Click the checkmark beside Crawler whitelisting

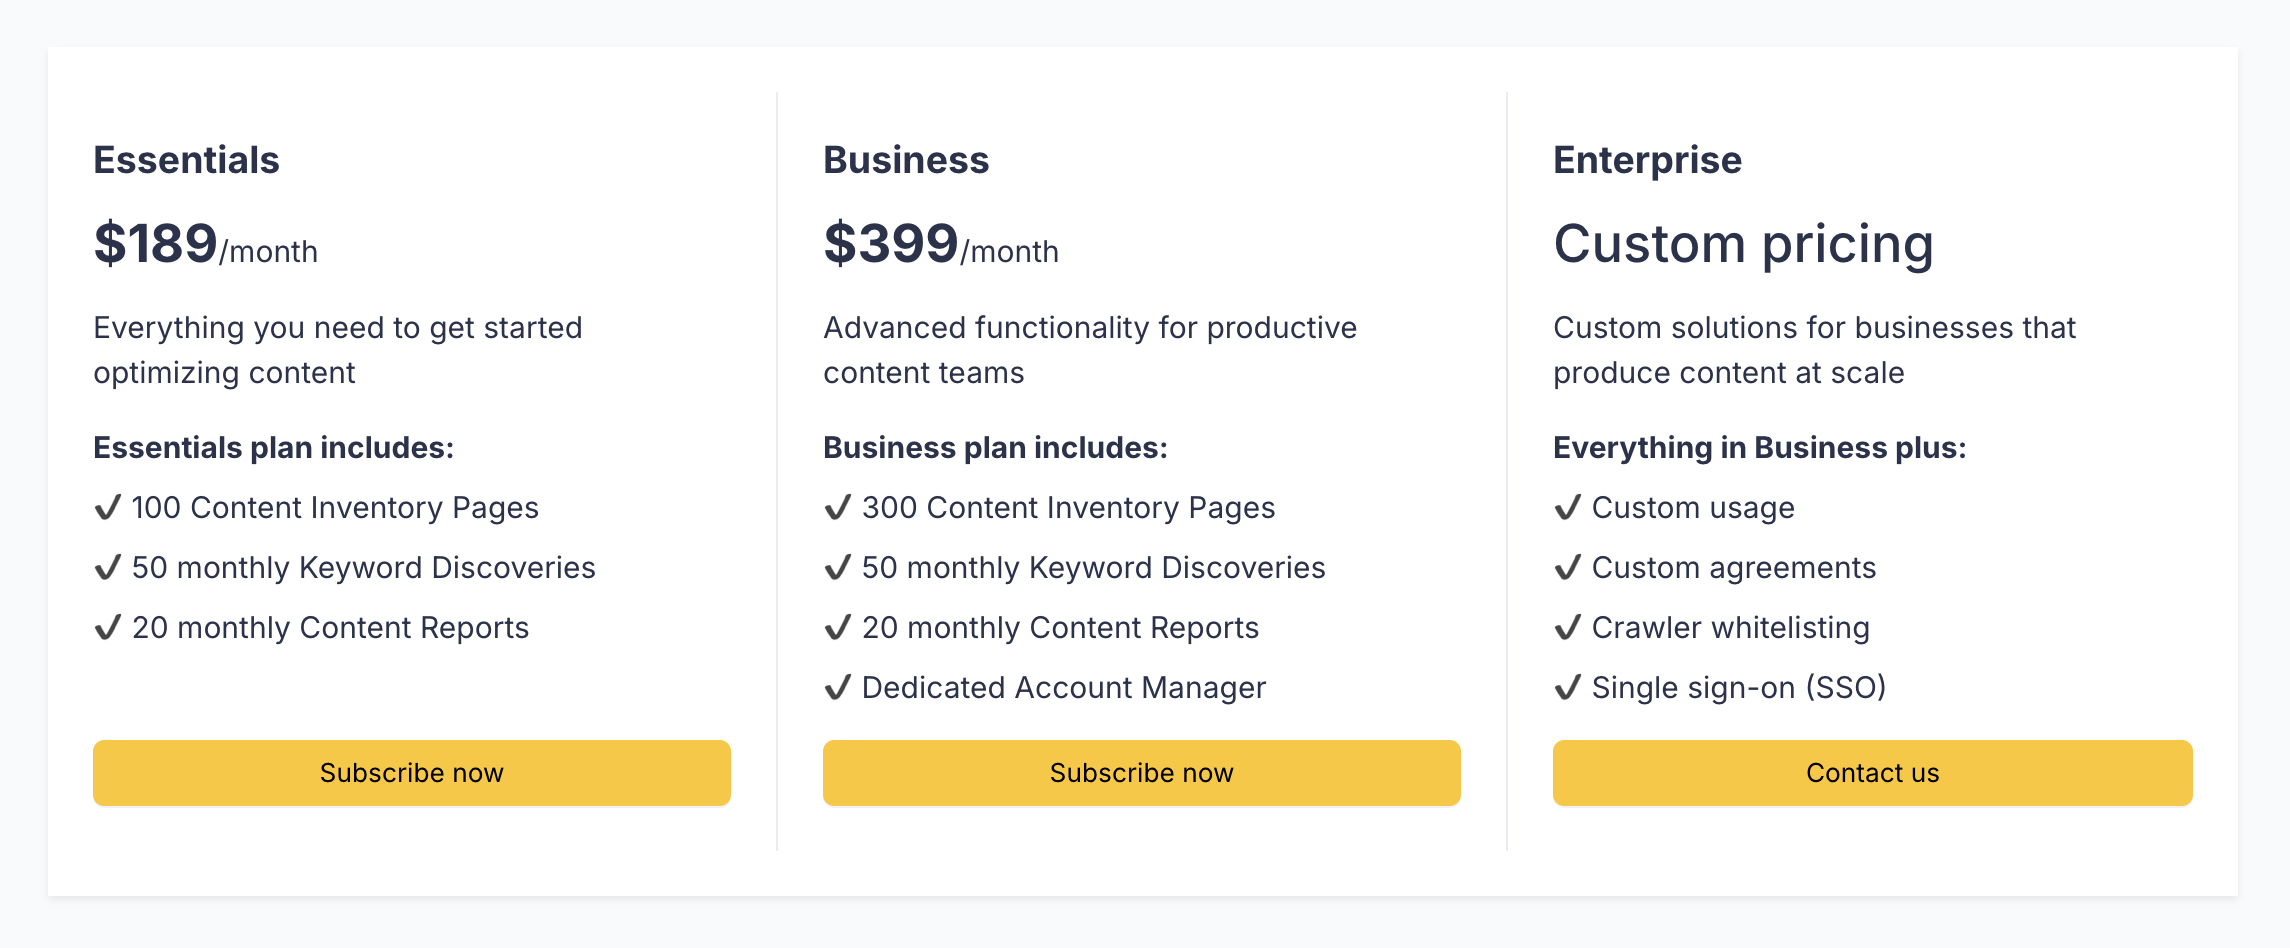(1568, 628)
